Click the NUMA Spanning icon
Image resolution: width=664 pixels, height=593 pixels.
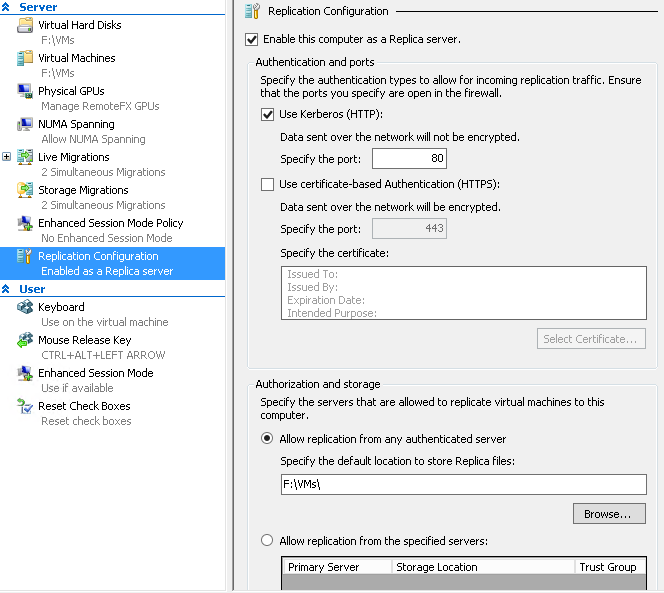click(x=25, y=124)
